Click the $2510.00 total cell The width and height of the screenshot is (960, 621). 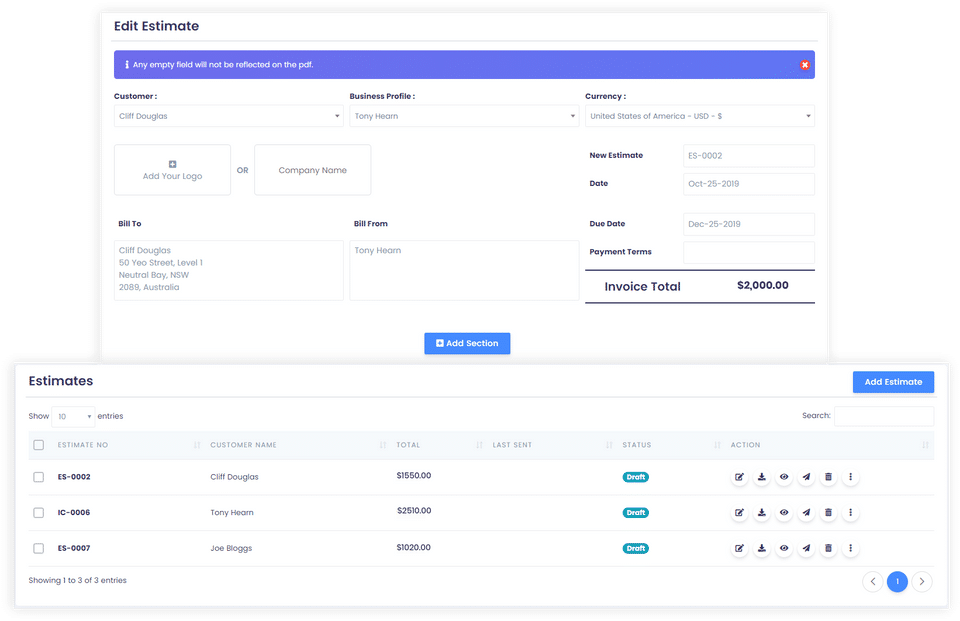pos(414,510)
